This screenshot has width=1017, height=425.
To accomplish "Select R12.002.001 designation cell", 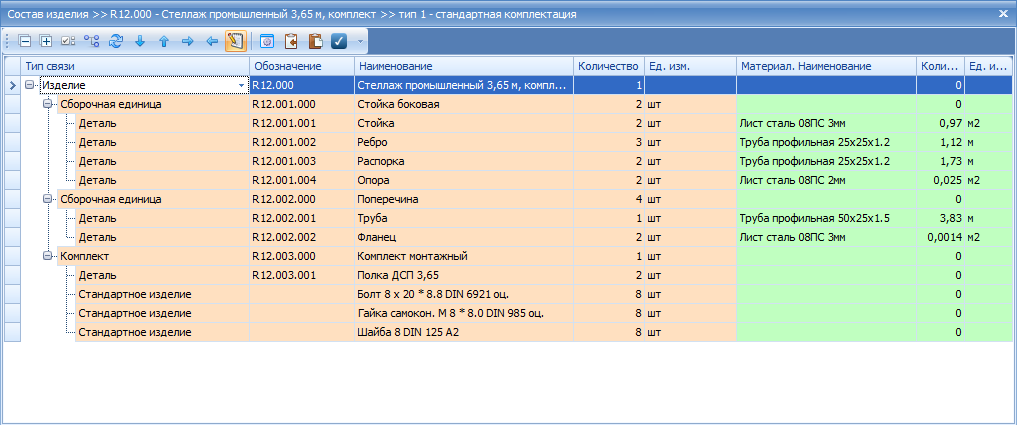I will tap(302, 219).
